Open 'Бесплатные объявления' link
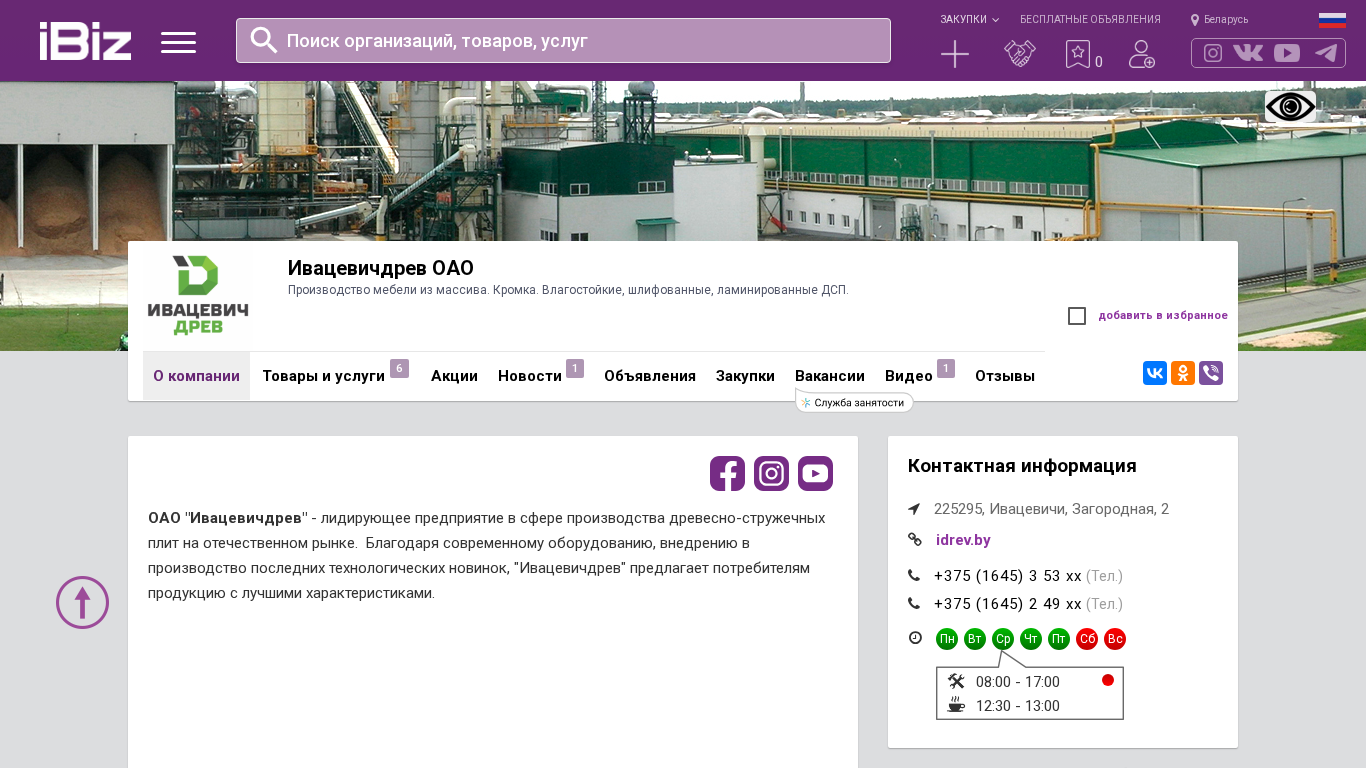The height and width of the screenshot is (768, 1366). [x=1090, y=19]
